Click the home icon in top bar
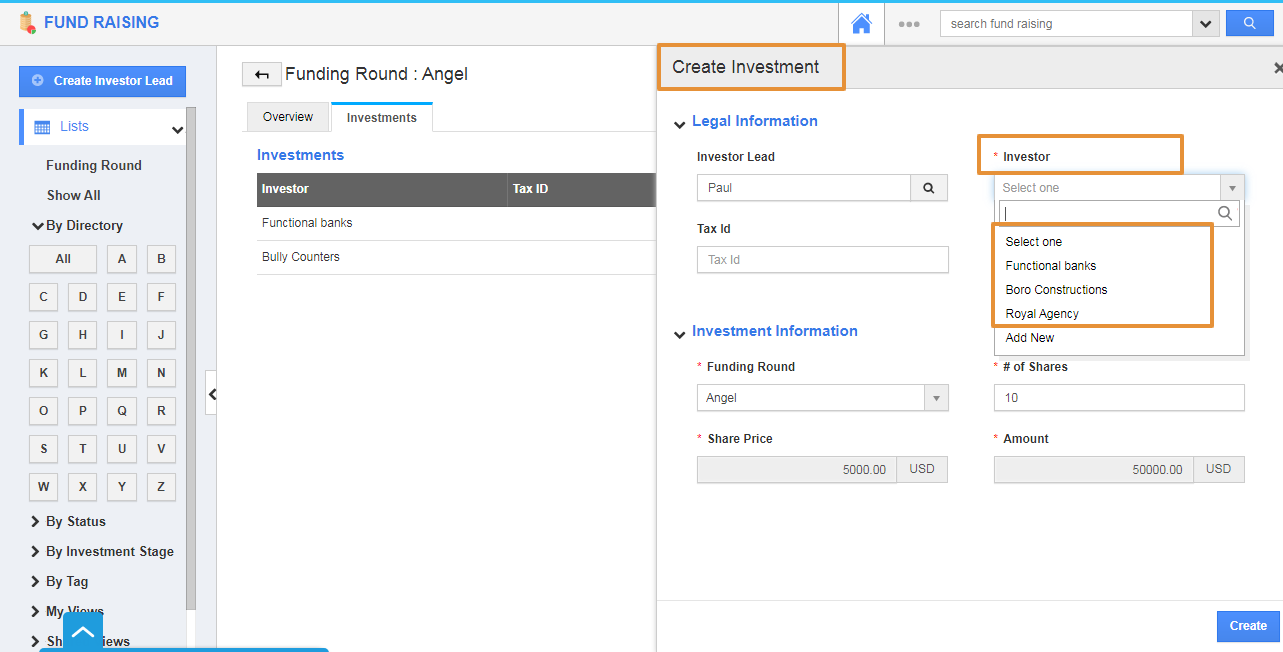Viewport: 1283px width, 652px height. 861,23
